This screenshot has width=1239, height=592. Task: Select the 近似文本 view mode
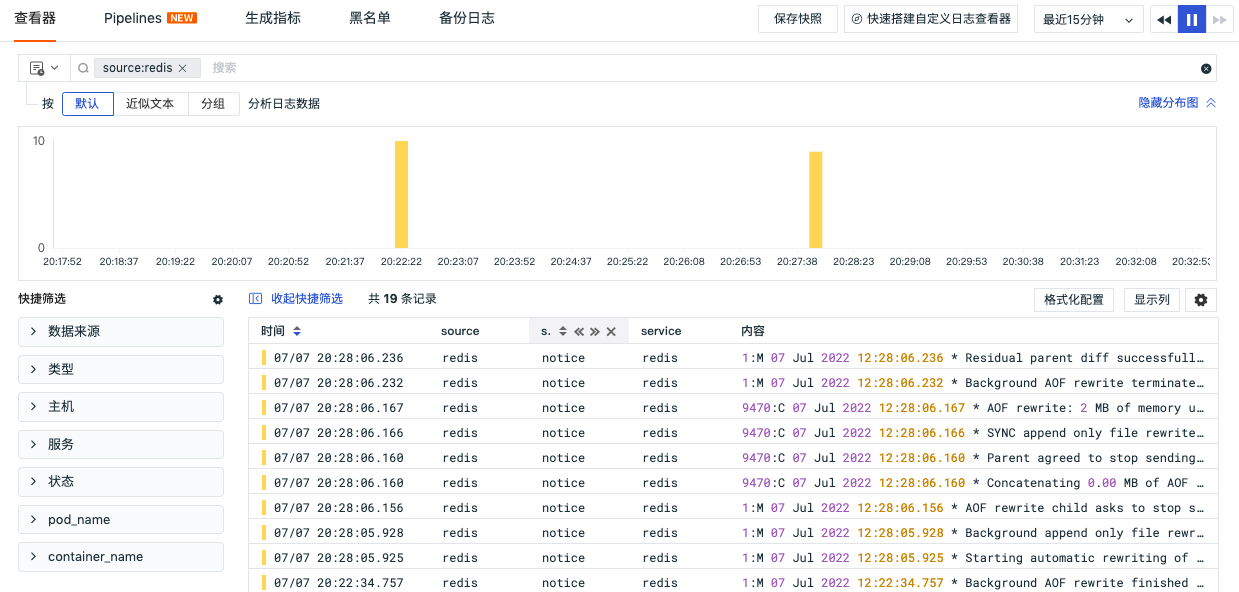click(x=150, y=103)
